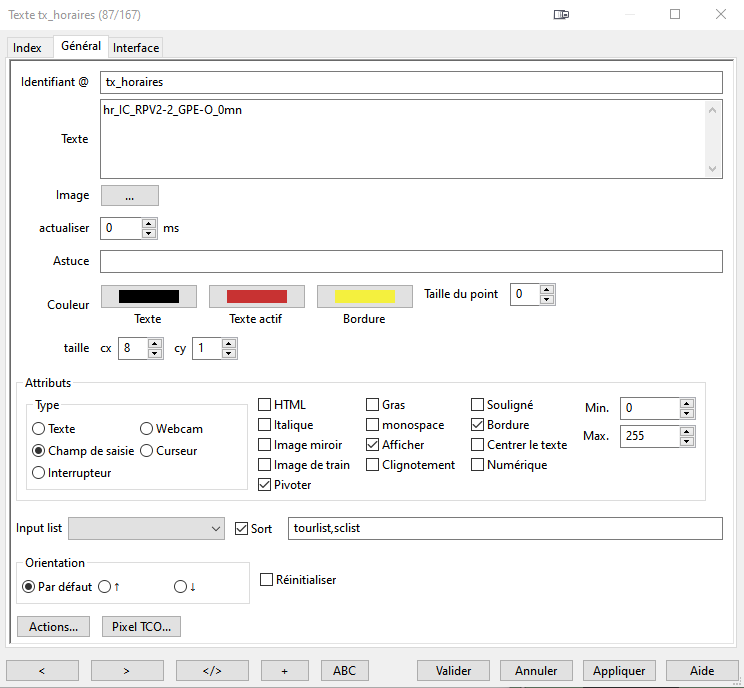Go to previous record with < button
The image size is (744, 688).
(42, 670)
